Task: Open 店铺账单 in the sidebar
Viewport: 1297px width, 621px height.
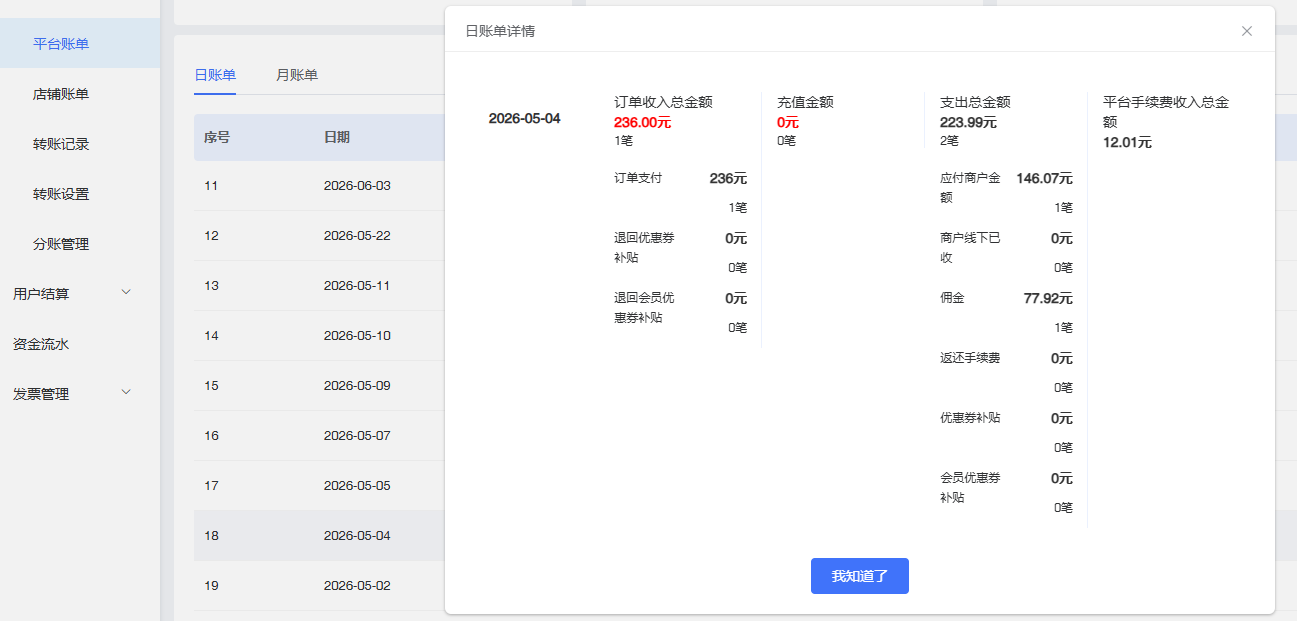Action: coord(80,93)
